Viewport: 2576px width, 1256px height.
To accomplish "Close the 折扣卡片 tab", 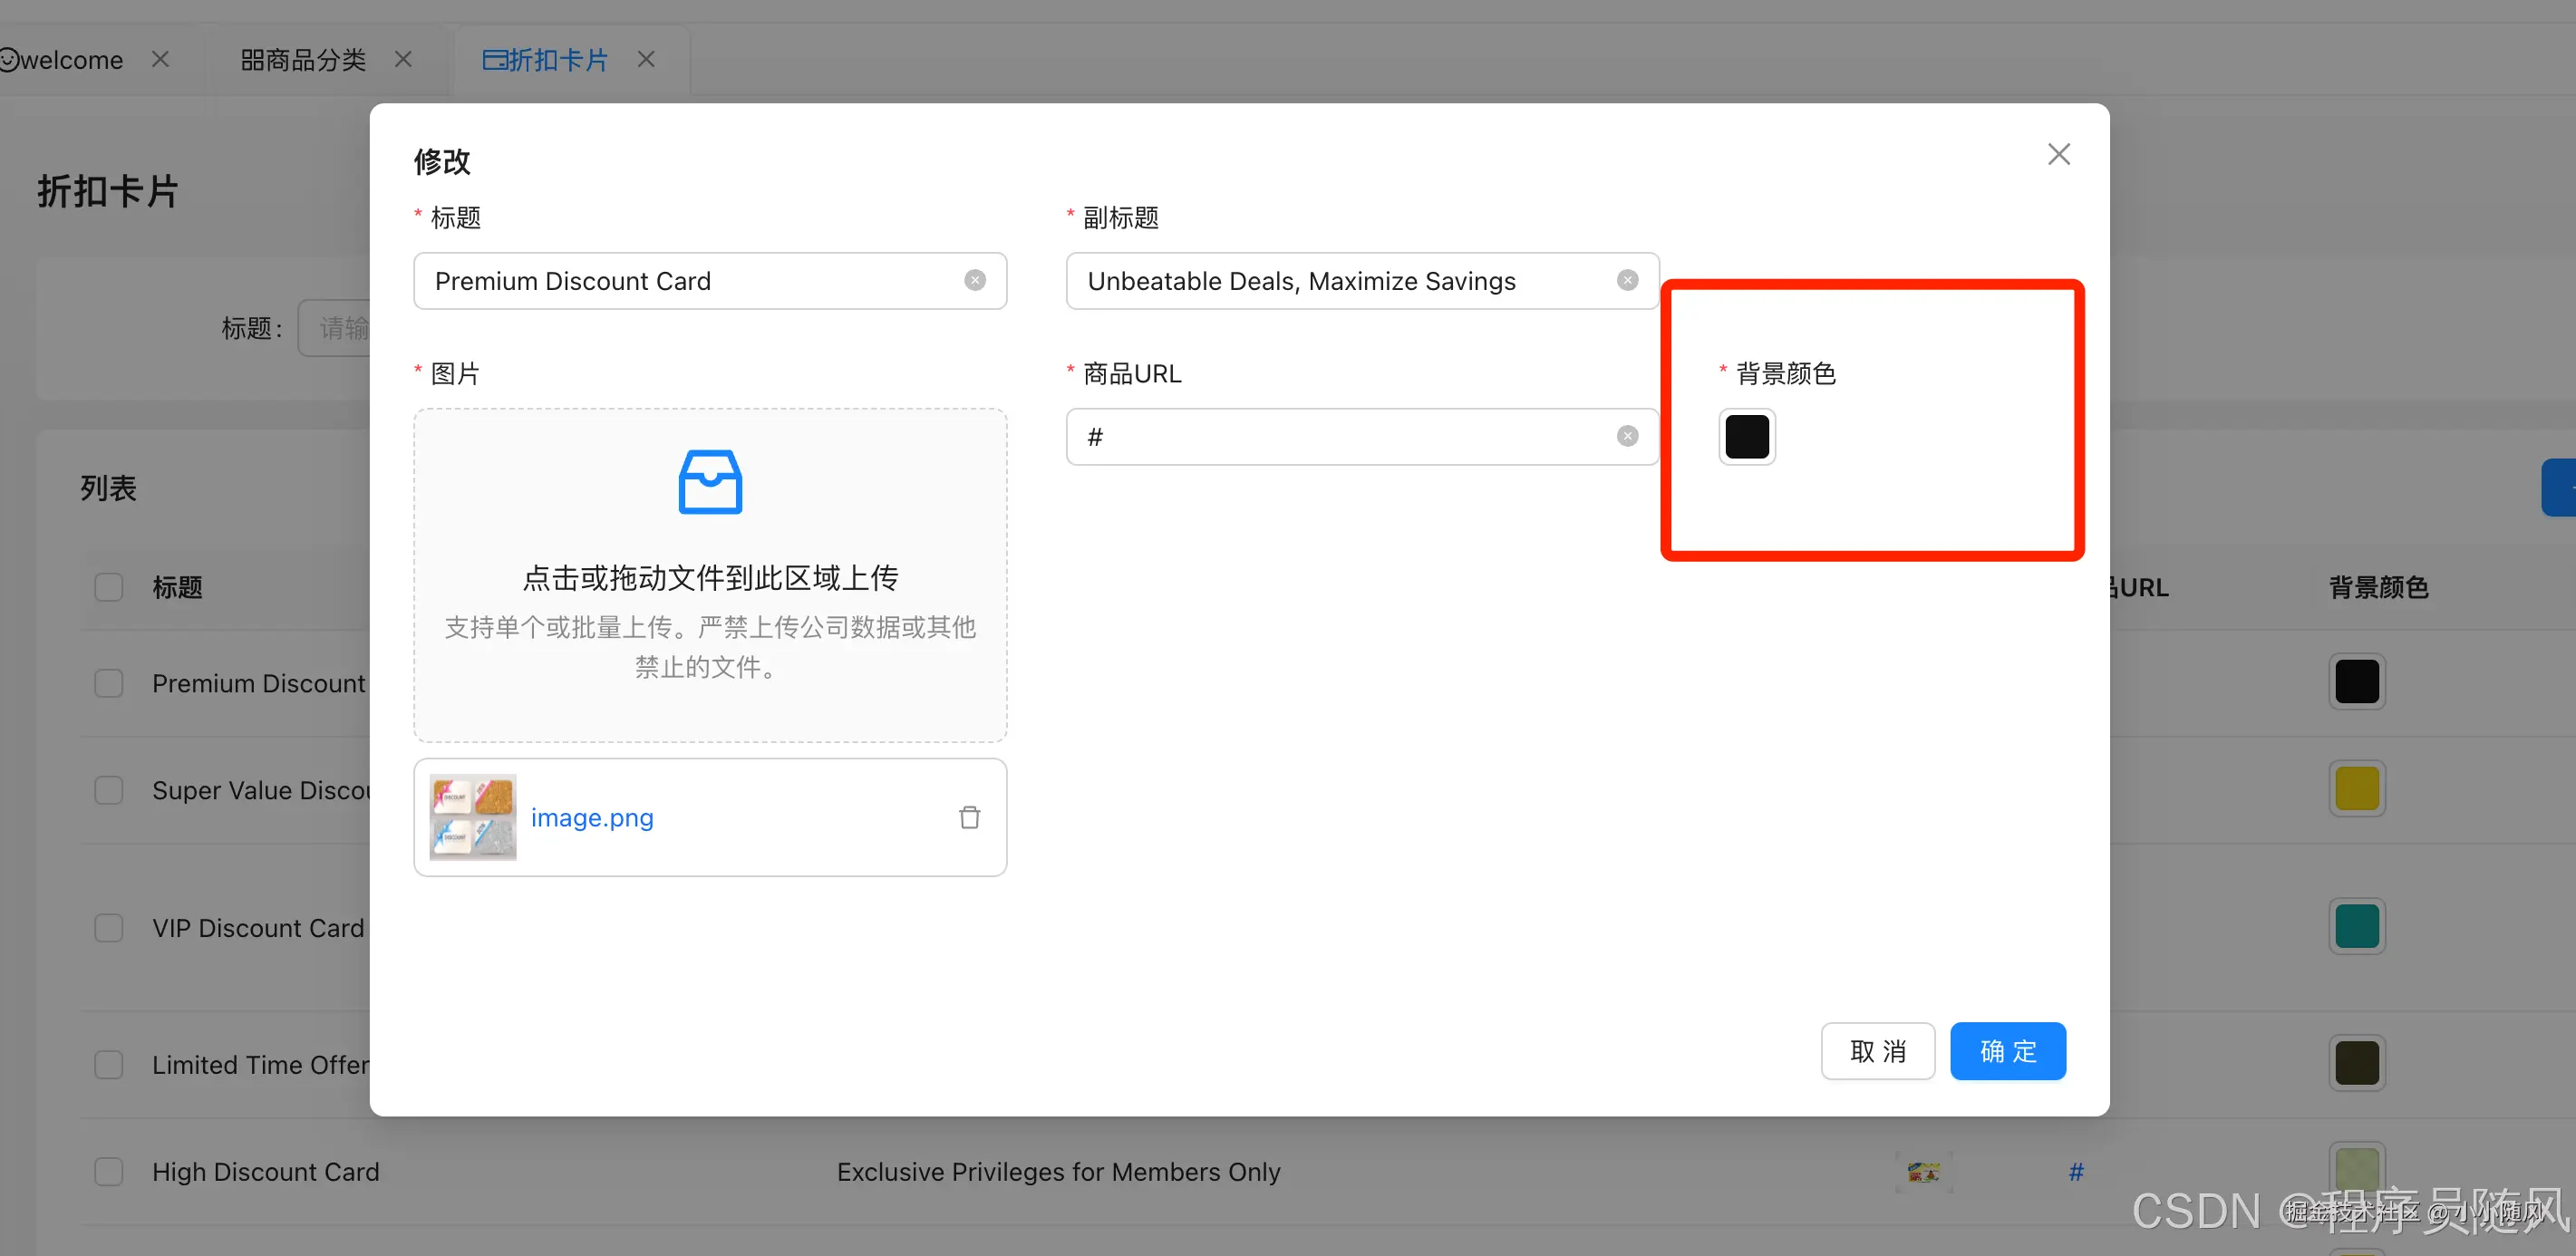I will coord(646,60).
